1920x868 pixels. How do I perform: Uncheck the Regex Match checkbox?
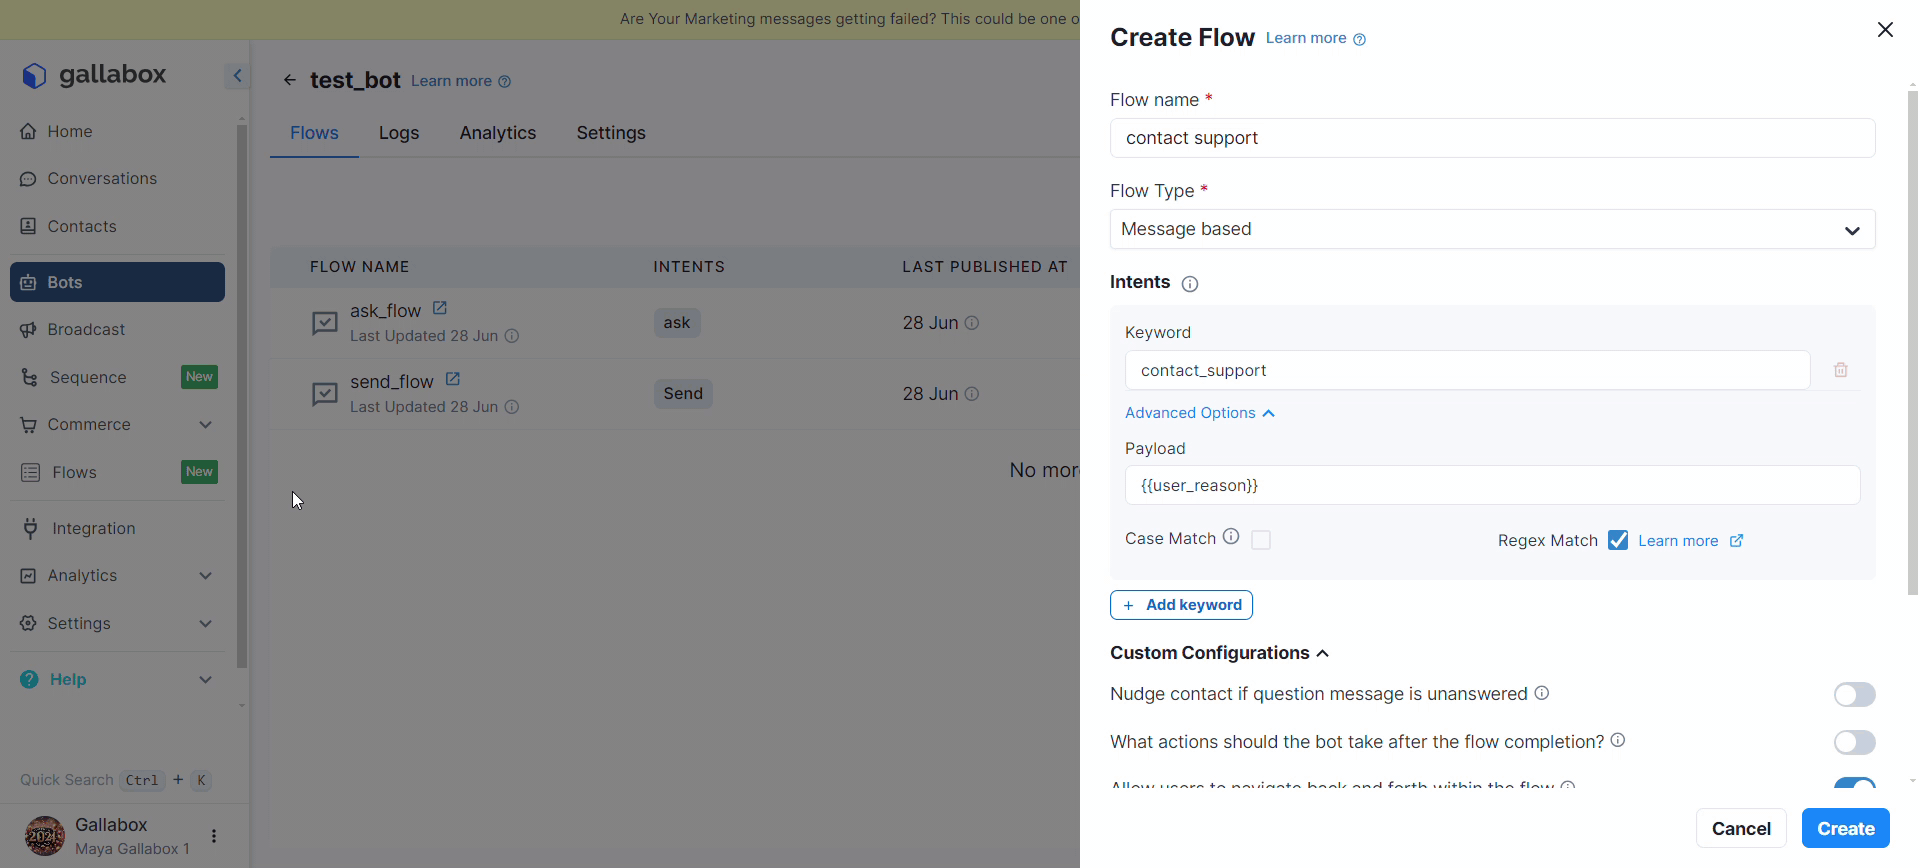click(x=1617, y=540)
